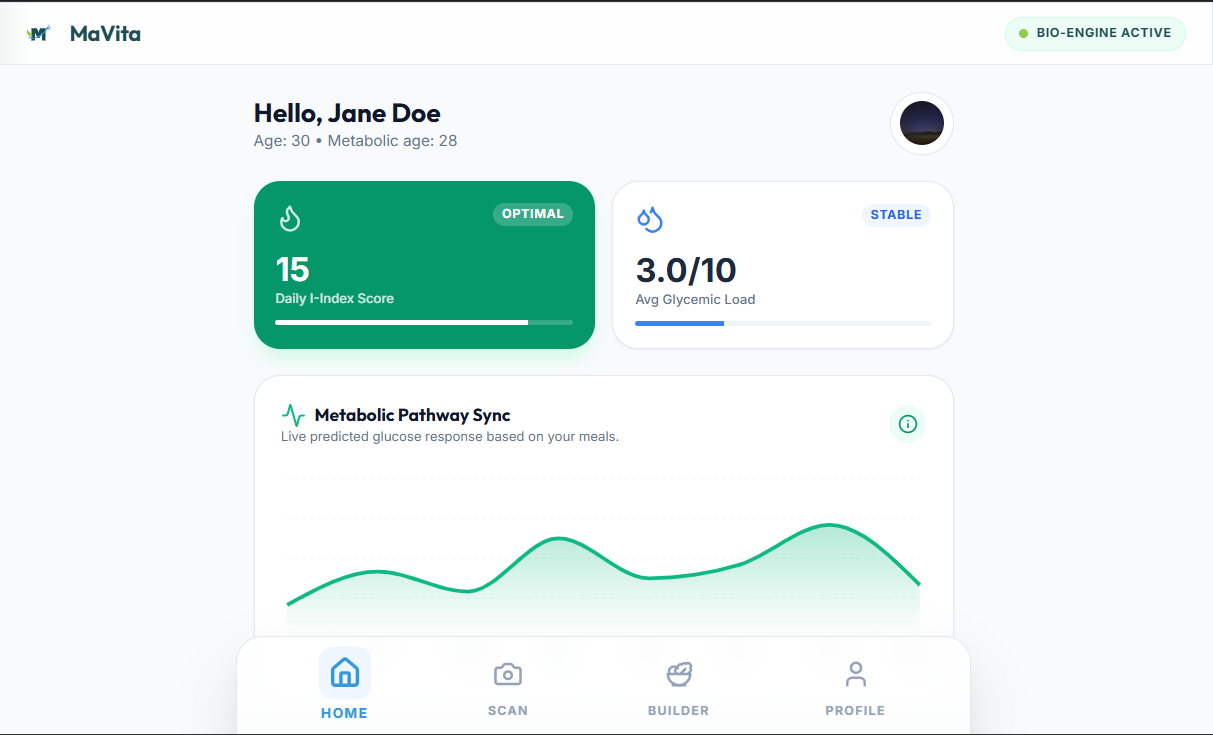
Task: Click the STABLE badge
Action: [x=896, y=215]
